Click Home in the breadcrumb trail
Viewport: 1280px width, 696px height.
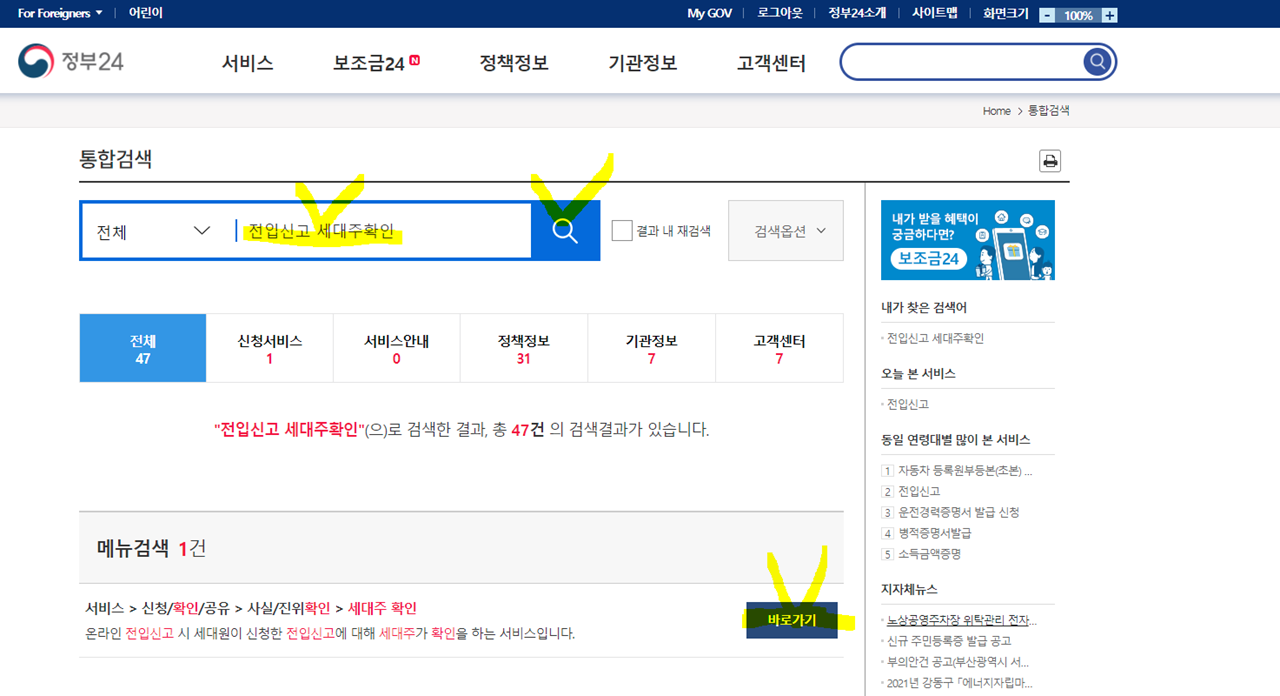pyautogui.click(x=996, y=111)
